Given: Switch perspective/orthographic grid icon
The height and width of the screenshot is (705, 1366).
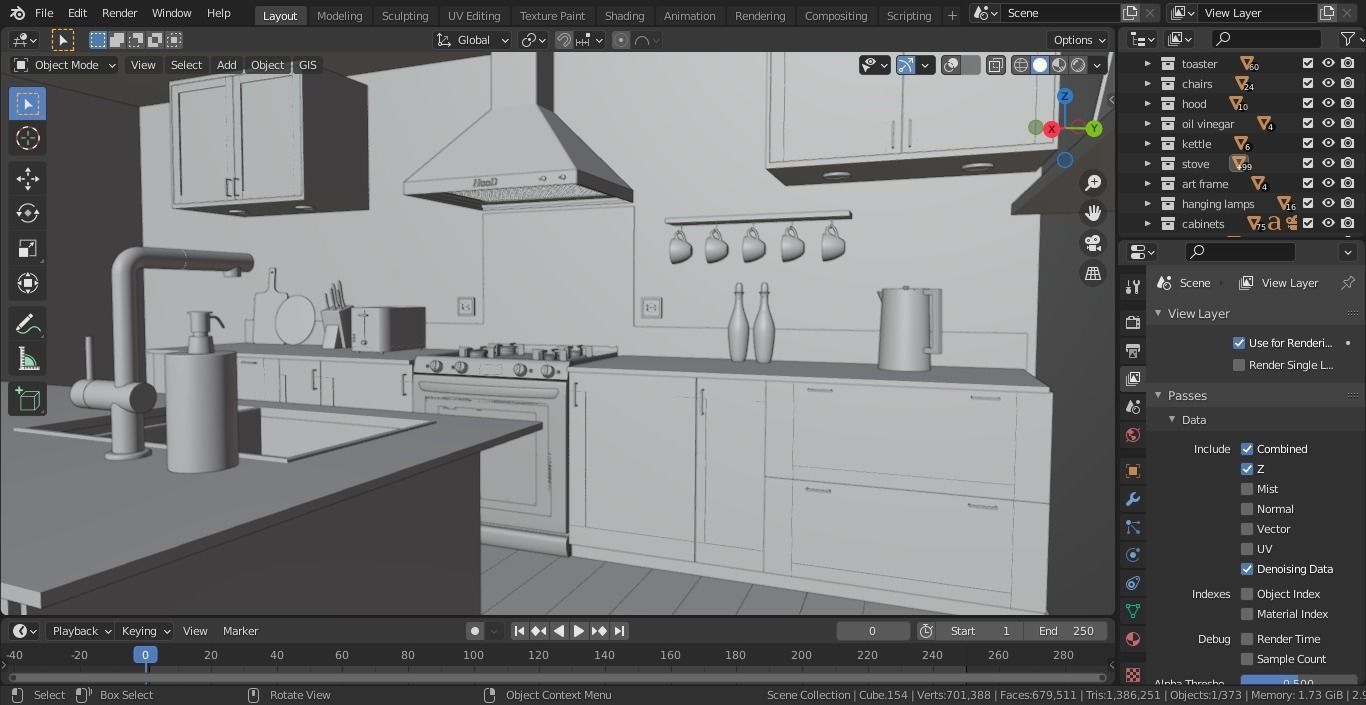Looking at the screenshot, I should point(1093,273).
